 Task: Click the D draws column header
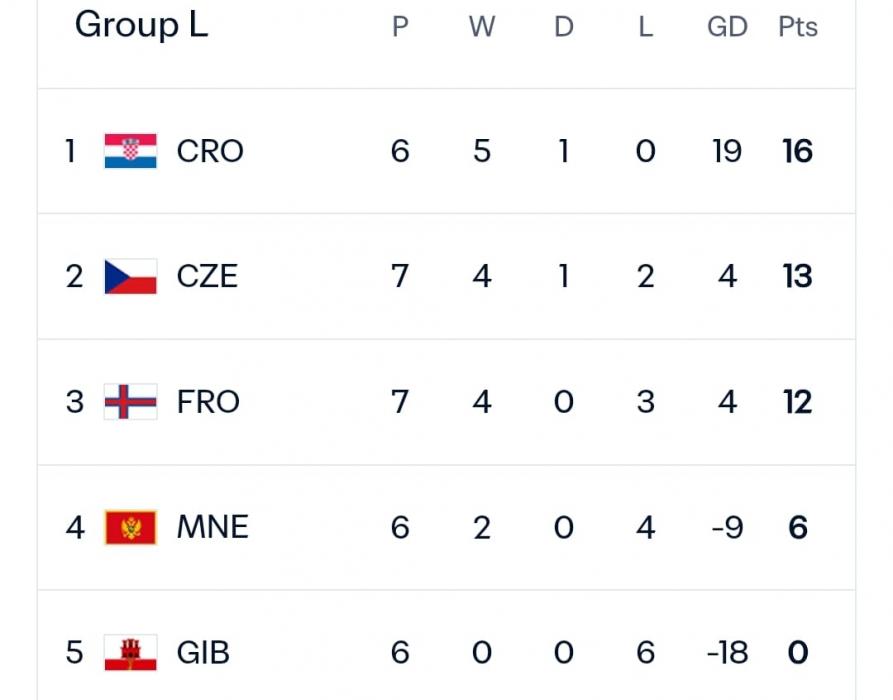point(564,27)
